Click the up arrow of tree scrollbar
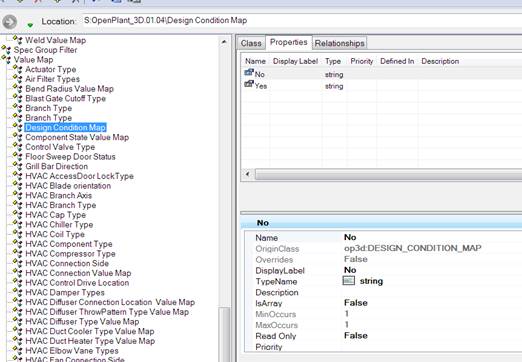This screenshot has width=522, height=362. coord(224,42)
